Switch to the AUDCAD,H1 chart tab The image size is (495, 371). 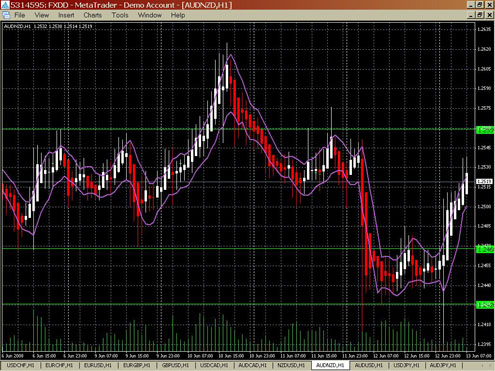253,365
